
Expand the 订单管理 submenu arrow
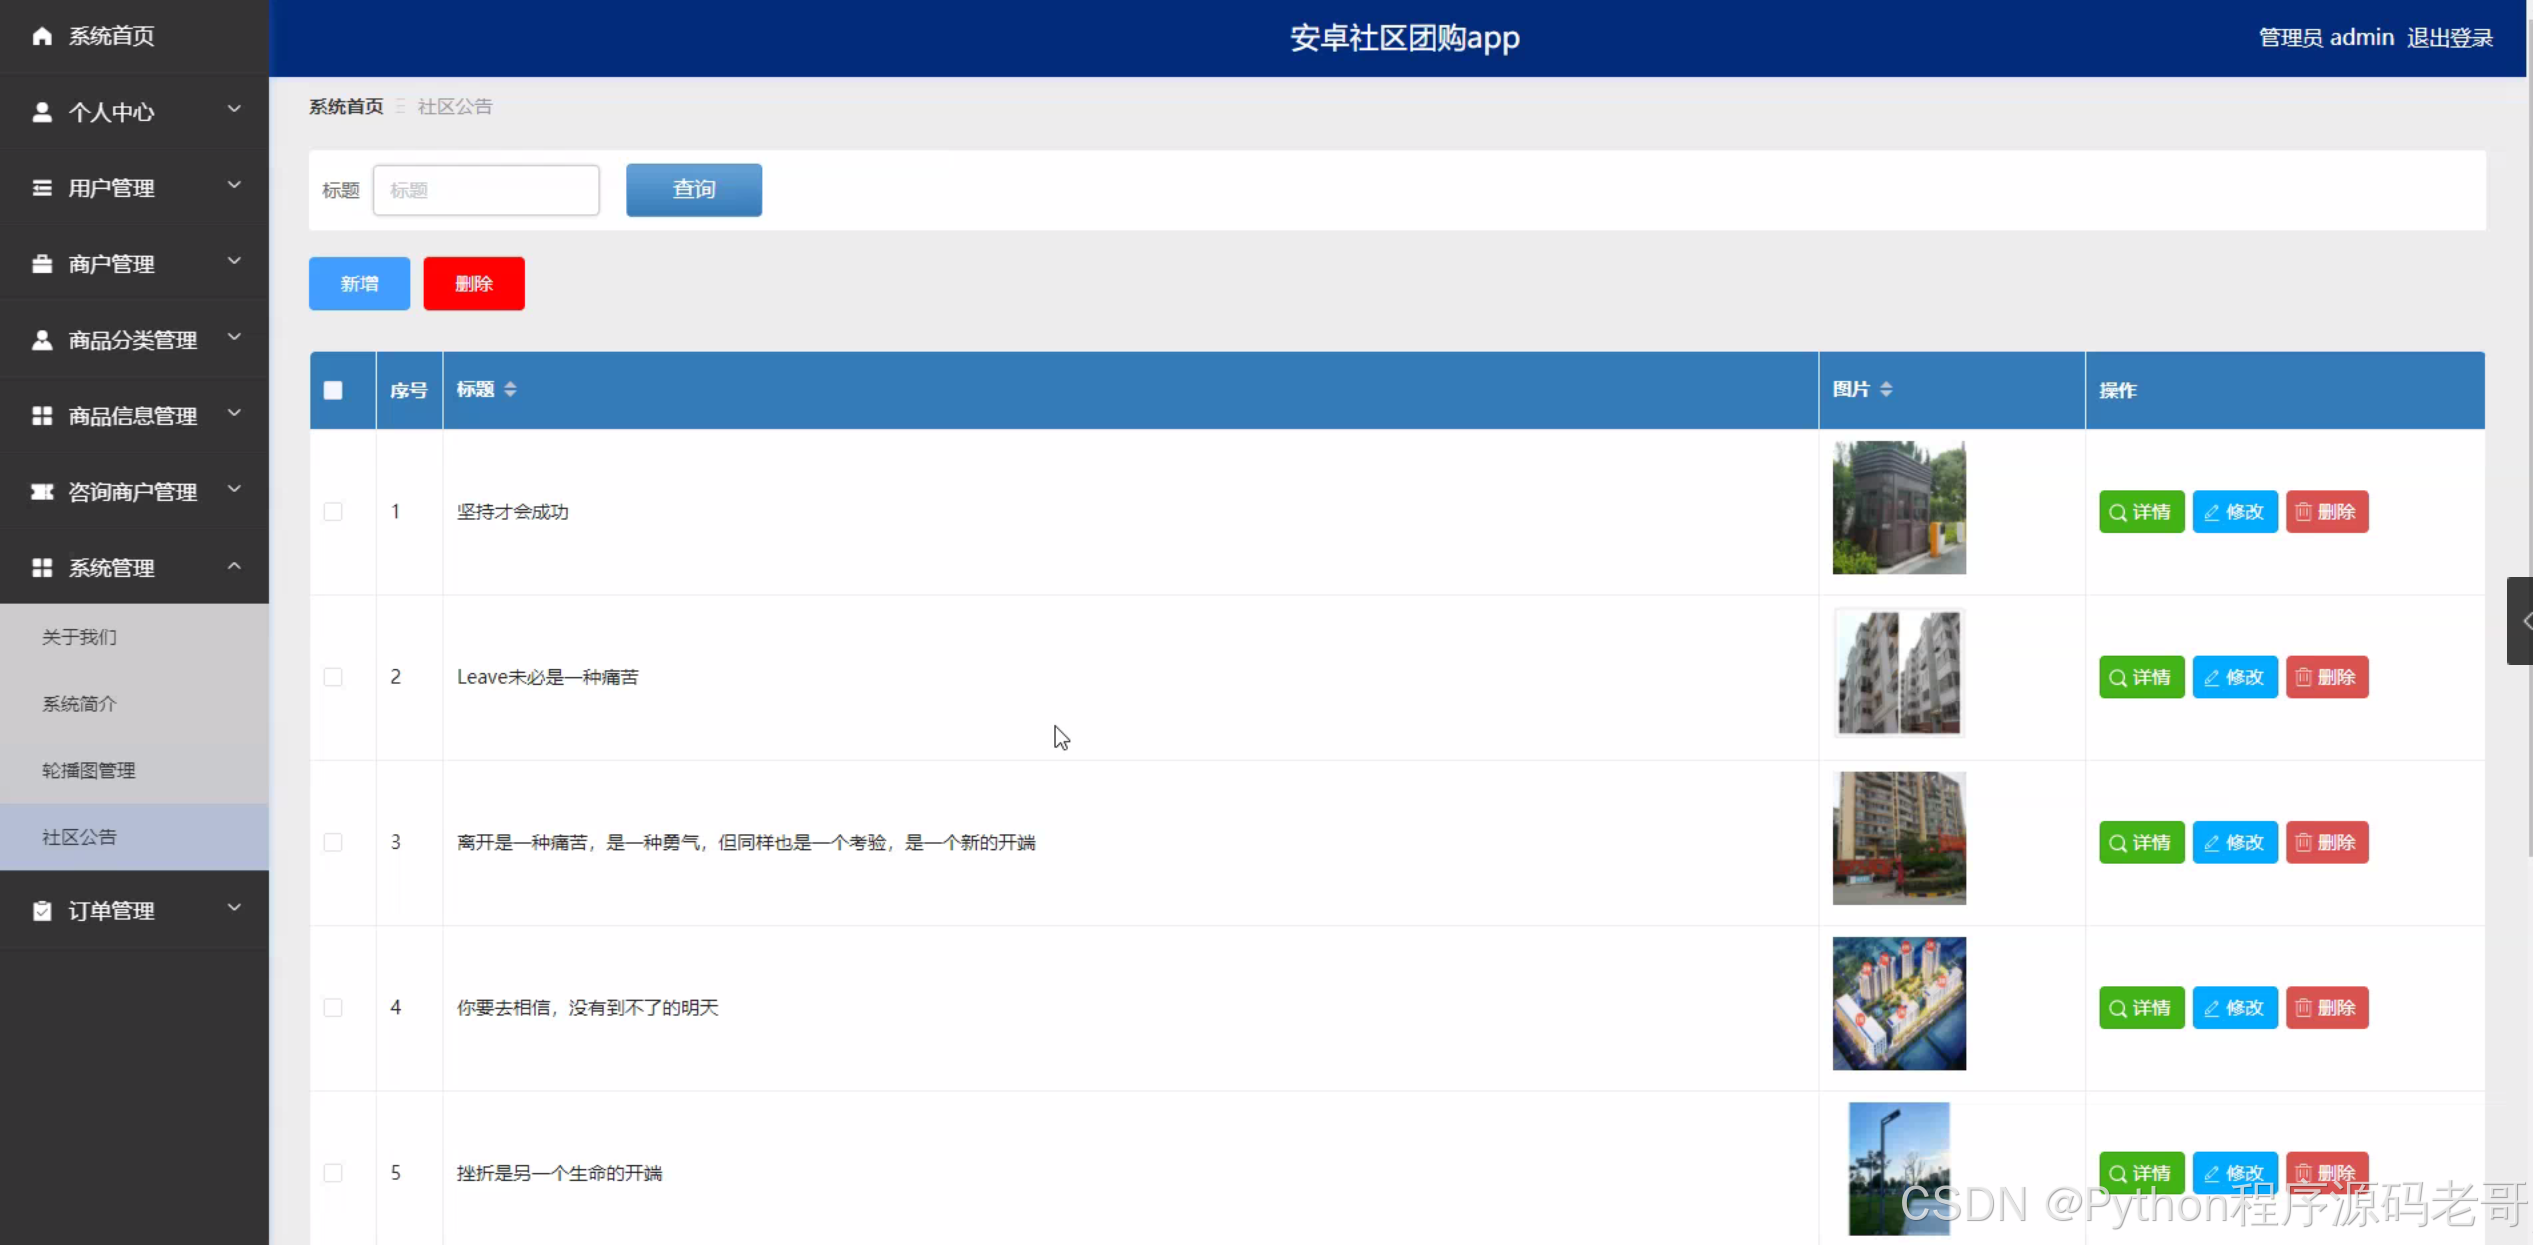tap(234, 909)
